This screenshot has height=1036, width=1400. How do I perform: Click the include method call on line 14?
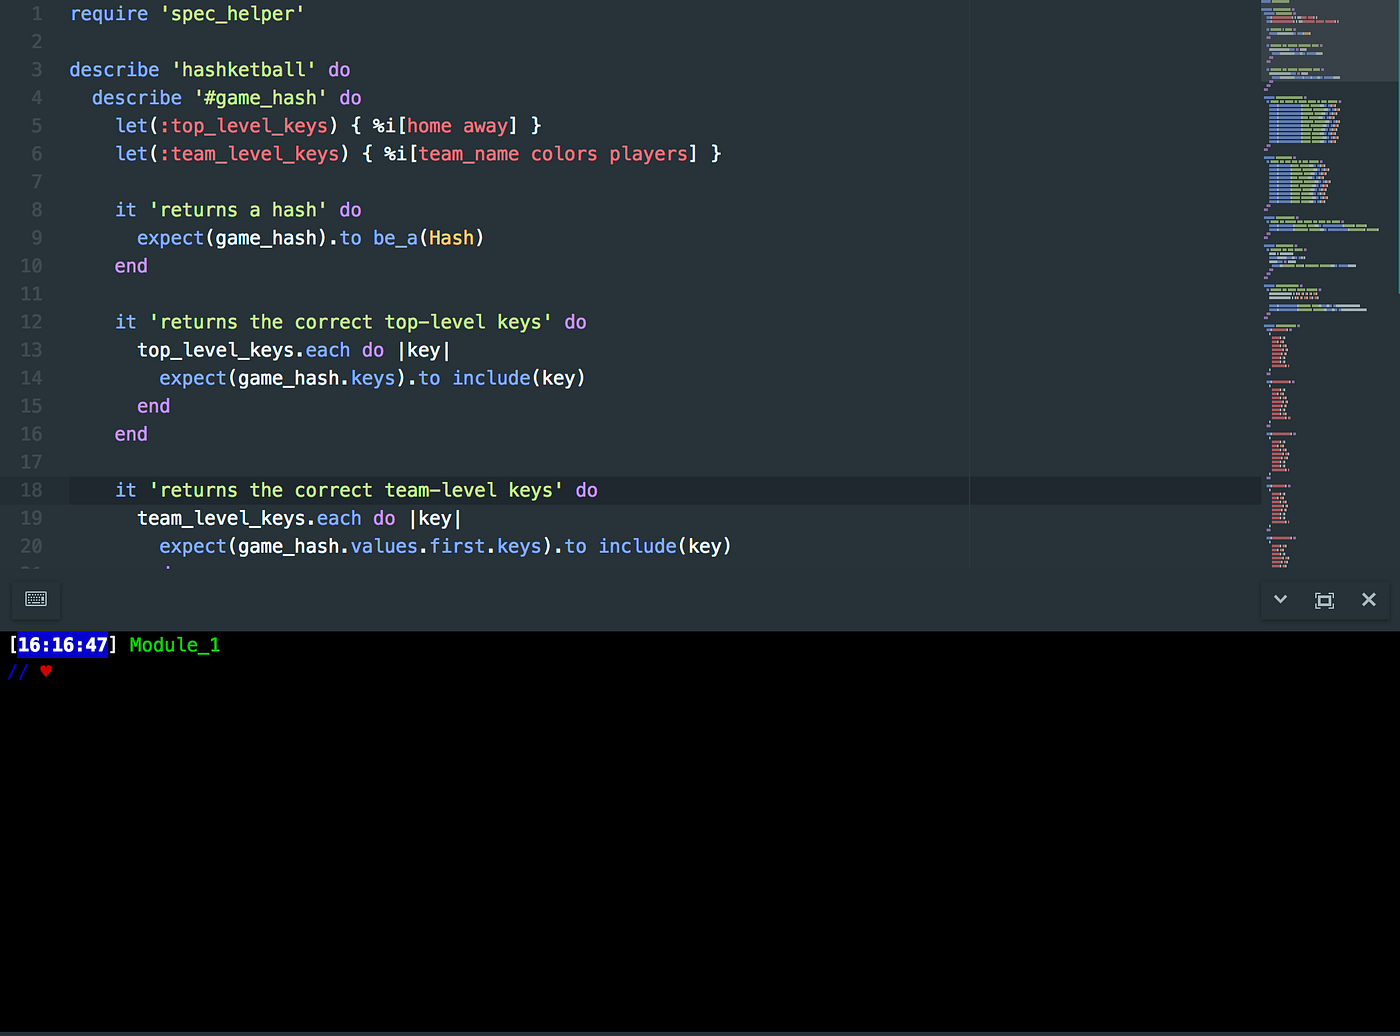pos(491,377)
